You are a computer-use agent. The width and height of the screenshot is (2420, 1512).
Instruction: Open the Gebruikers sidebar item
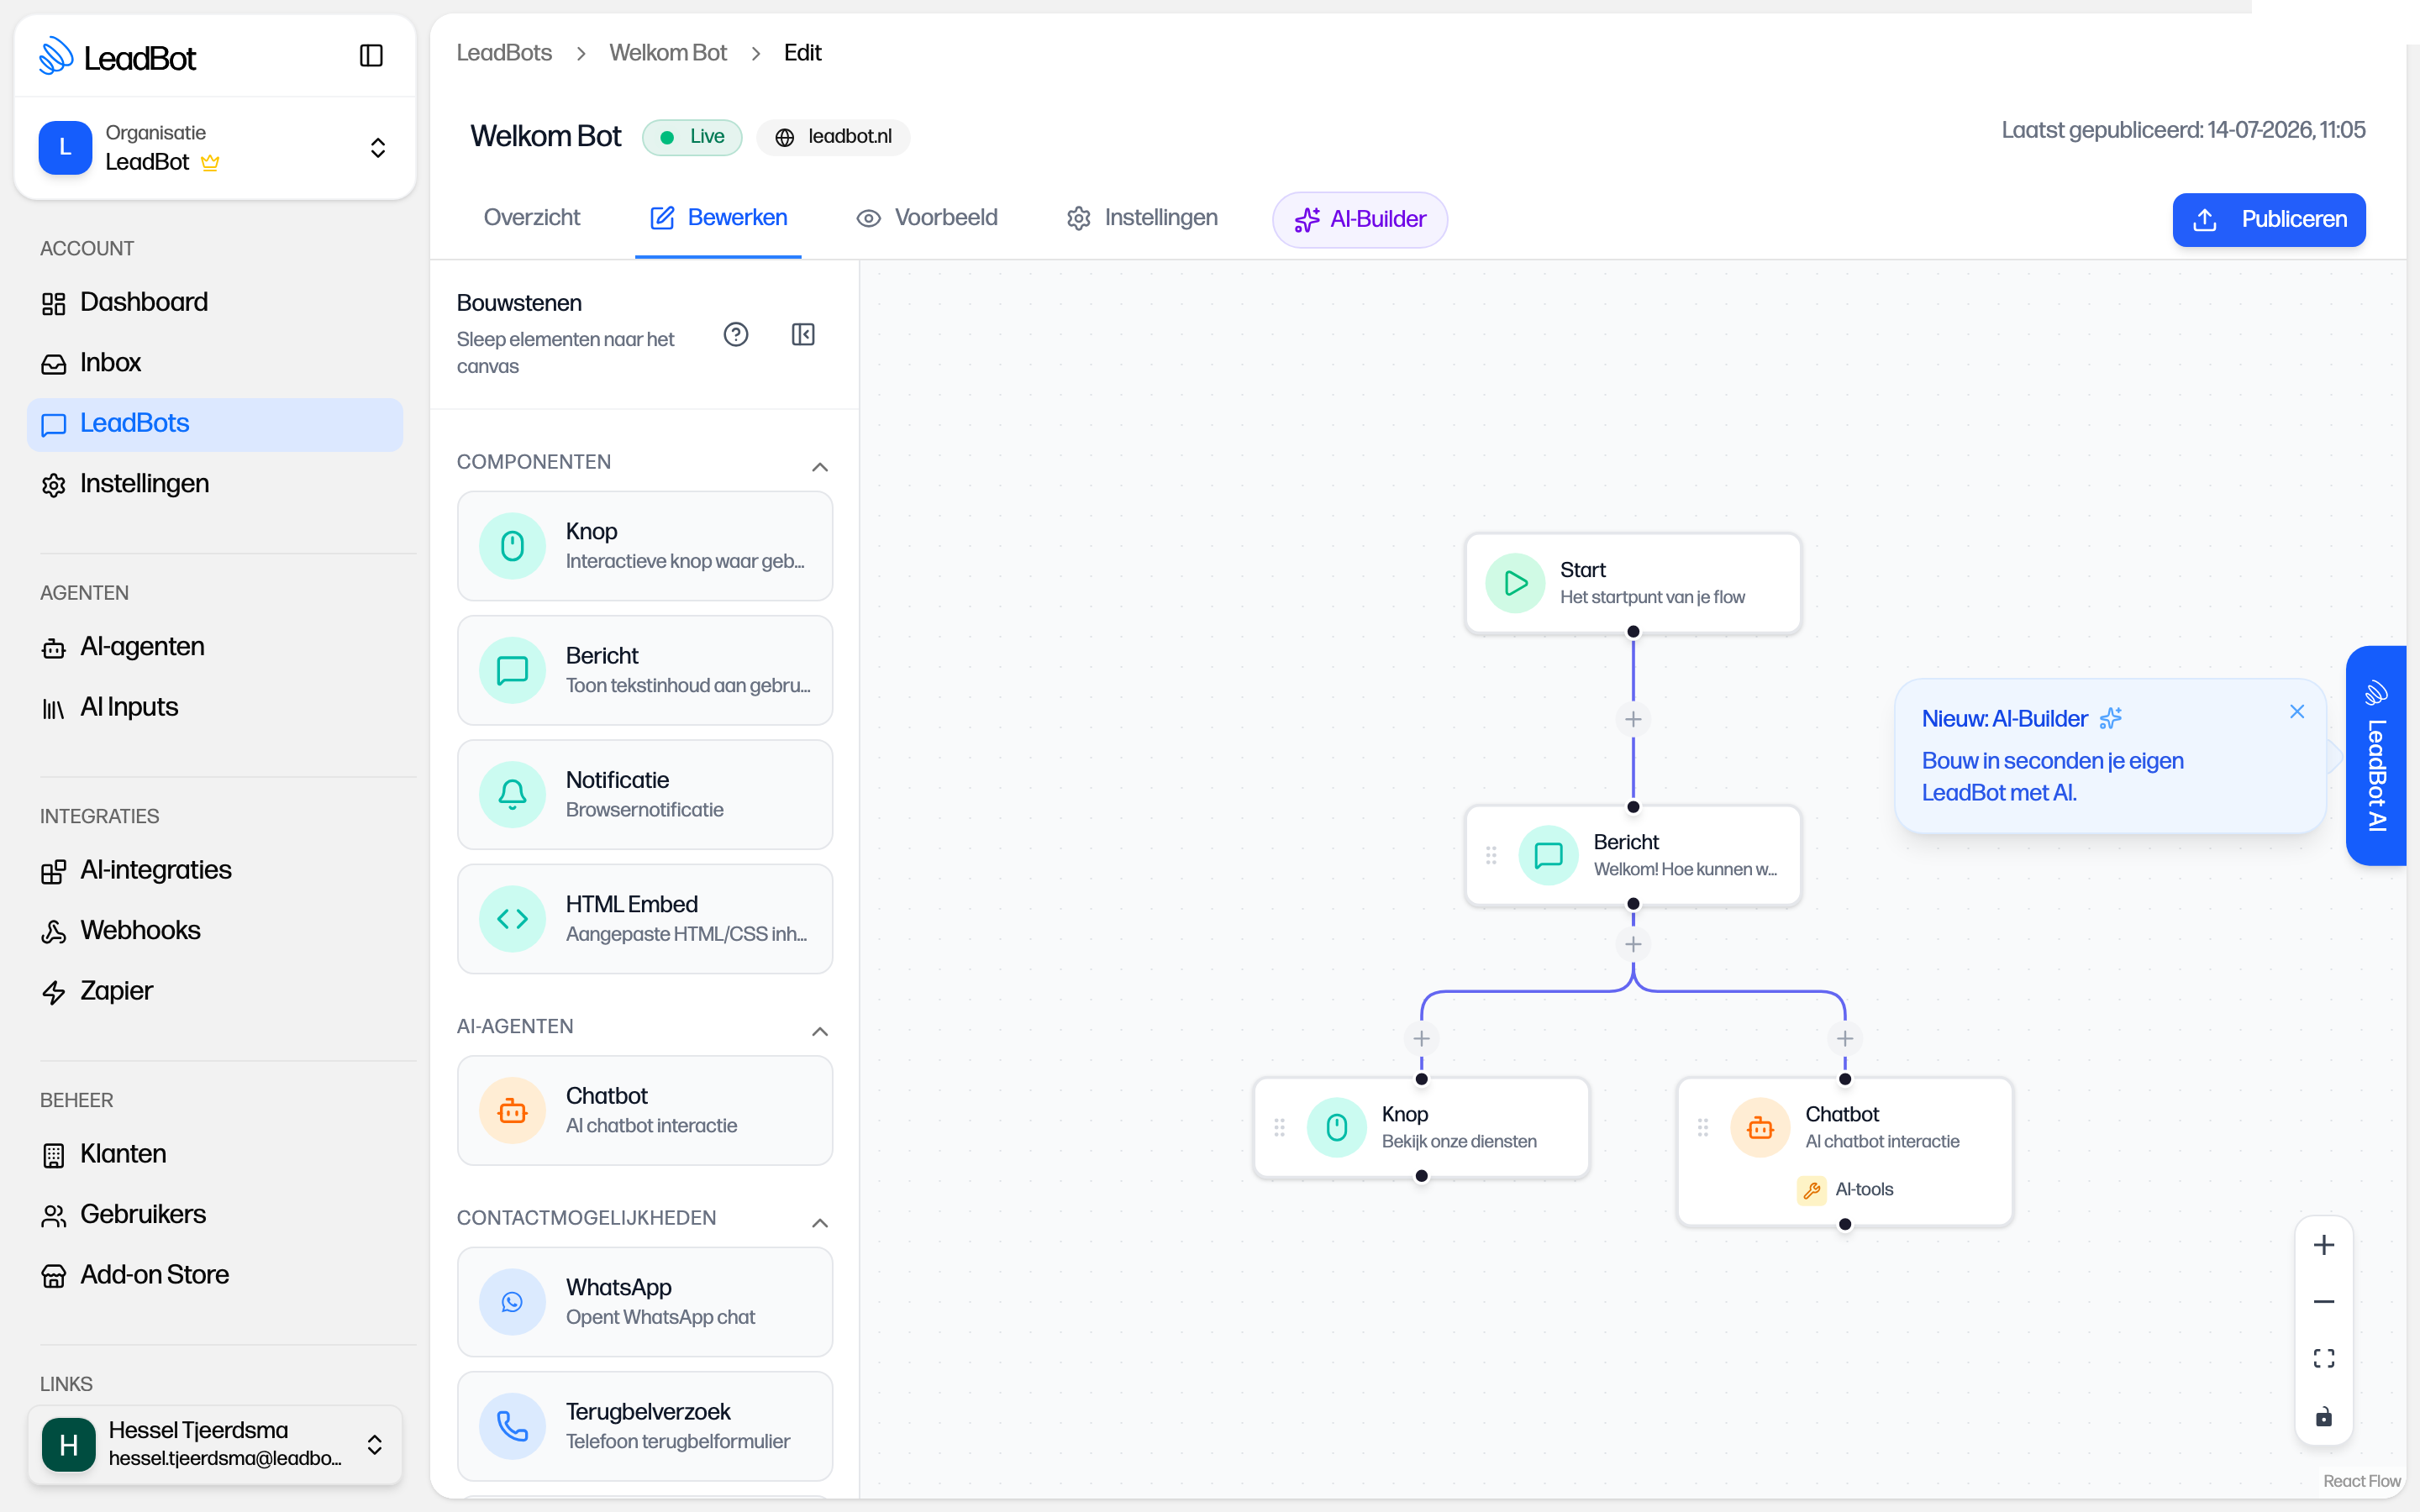(215, 1215)
